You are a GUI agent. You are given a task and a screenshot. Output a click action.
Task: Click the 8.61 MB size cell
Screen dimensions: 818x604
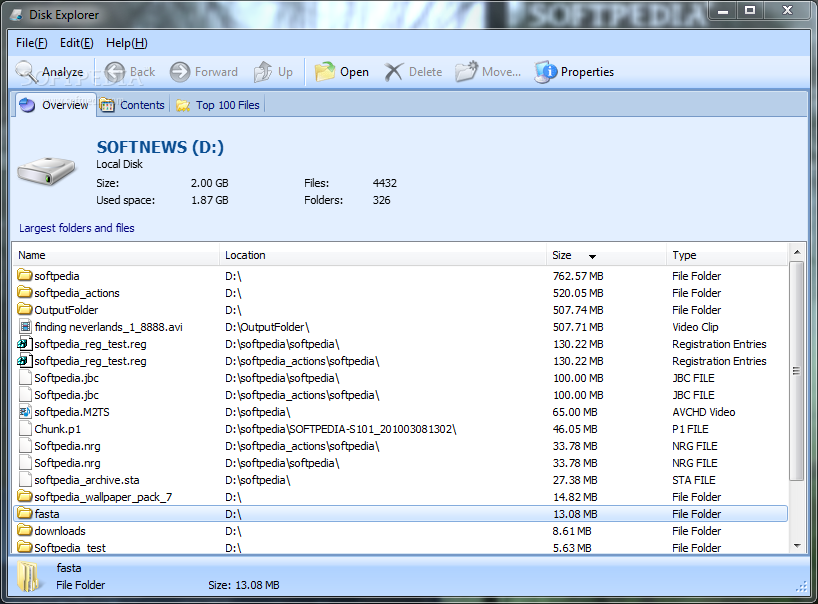point(572,531)
